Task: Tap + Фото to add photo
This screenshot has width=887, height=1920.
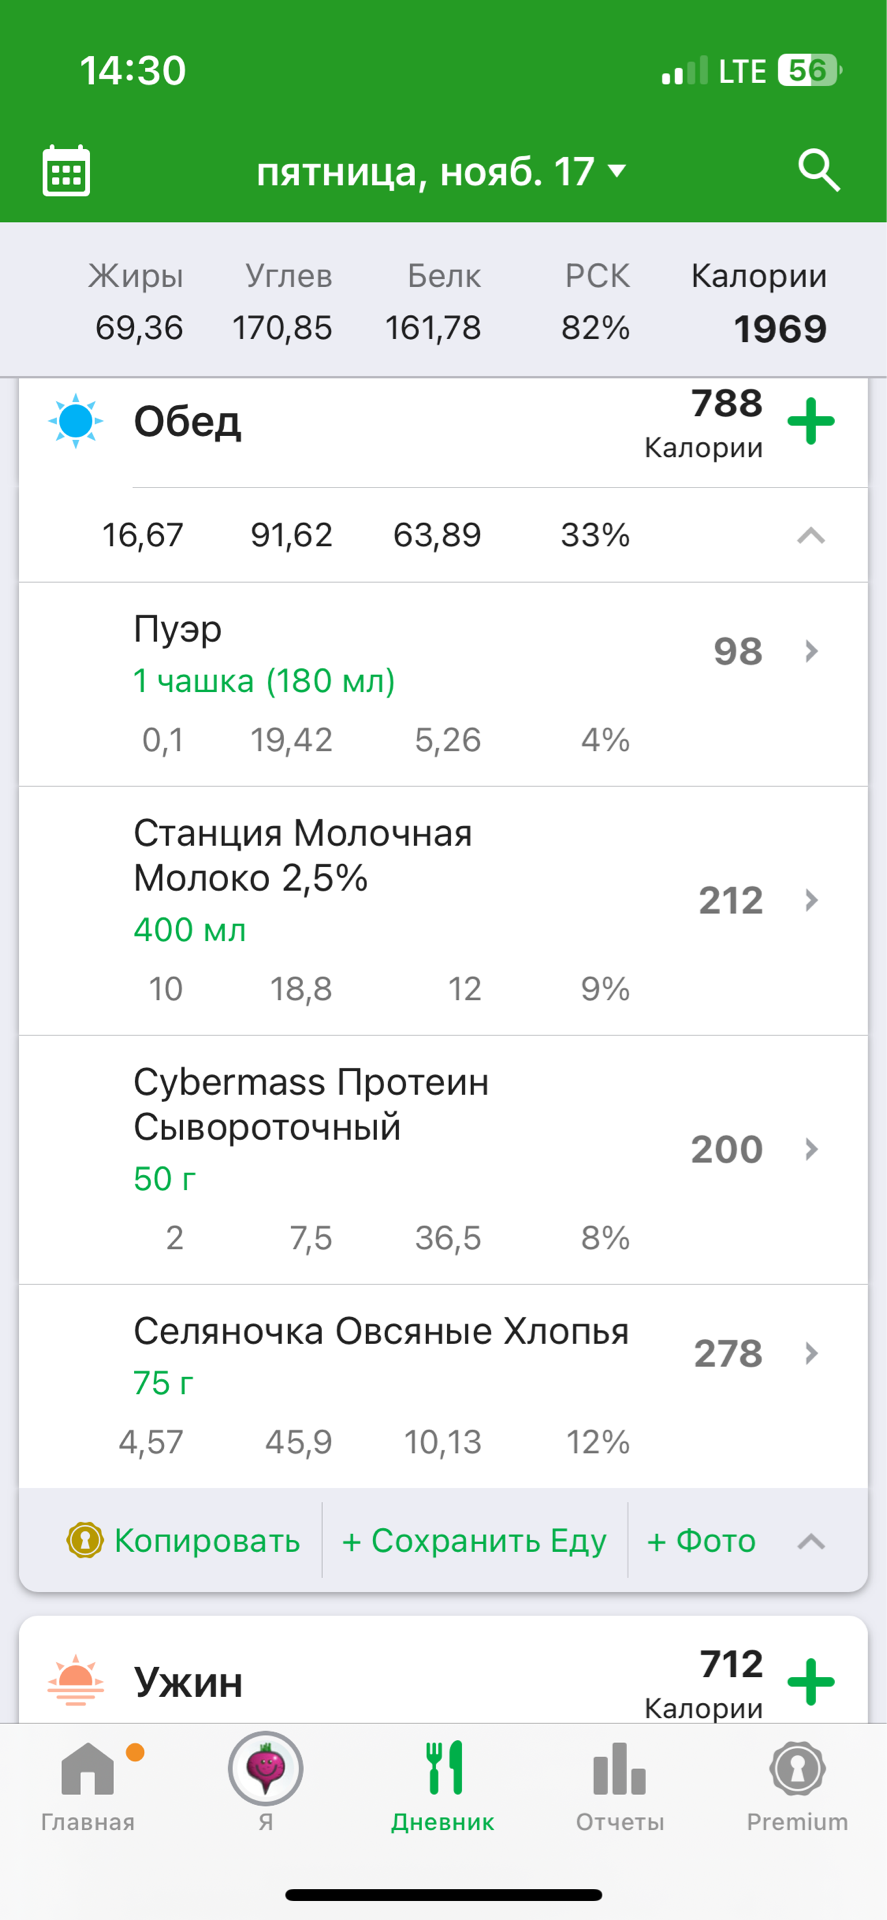Action: coord(701,1541)
